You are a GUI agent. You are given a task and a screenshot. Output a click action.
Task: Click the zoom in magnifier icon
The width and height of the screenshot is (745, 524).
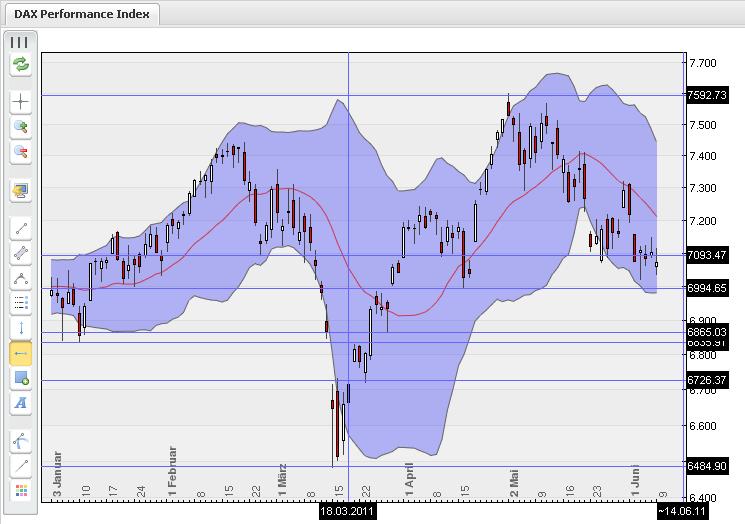coord(20,127)
